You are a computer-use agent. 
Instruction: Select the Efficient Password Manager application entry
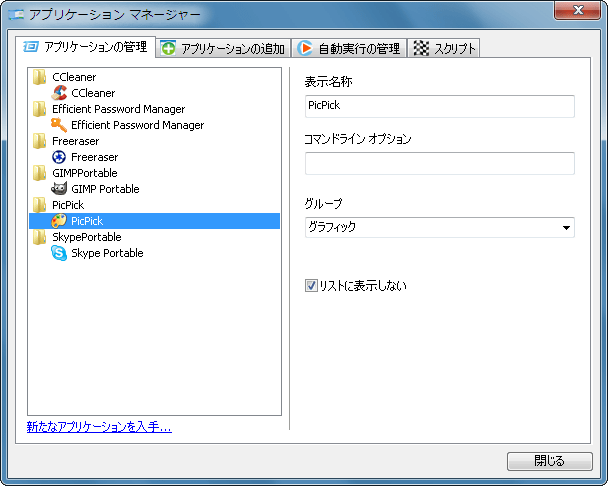[x=138, y=125]
